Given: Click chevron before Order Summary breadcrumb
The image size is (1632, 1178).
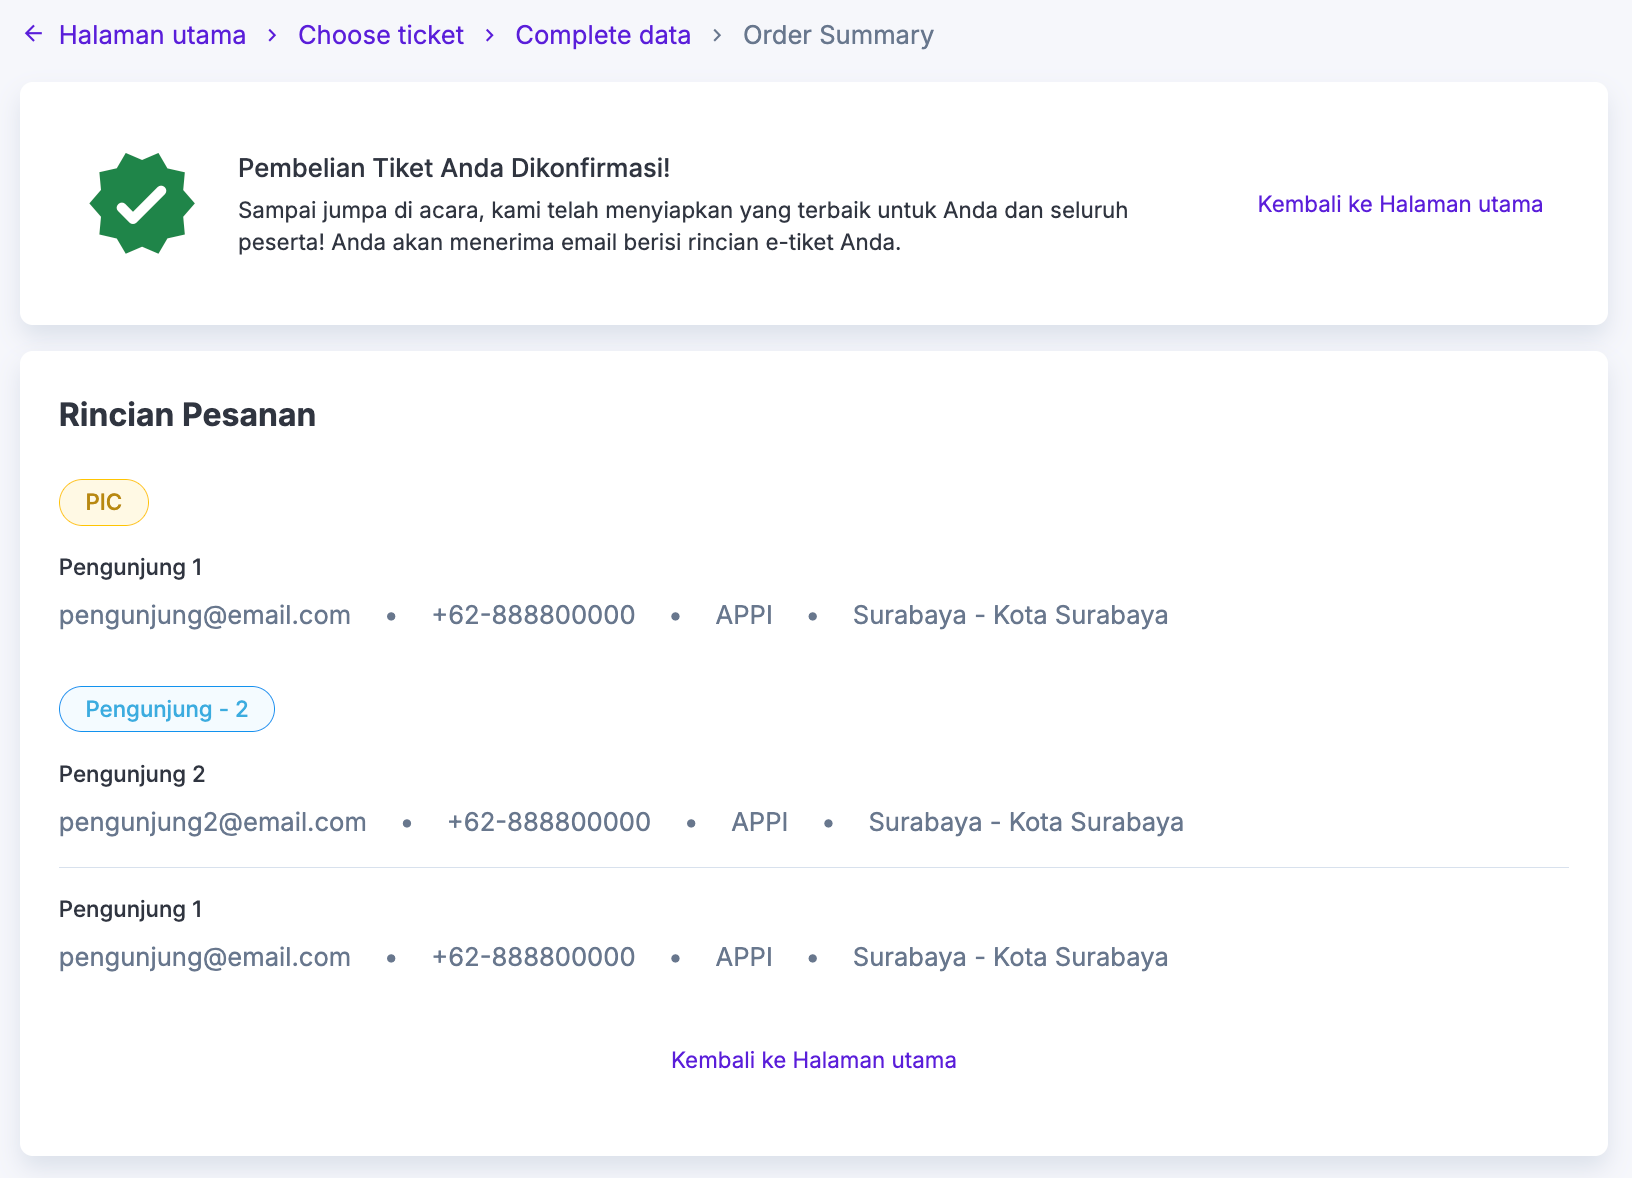Looking at the screenshot, I should coord(717,35).
